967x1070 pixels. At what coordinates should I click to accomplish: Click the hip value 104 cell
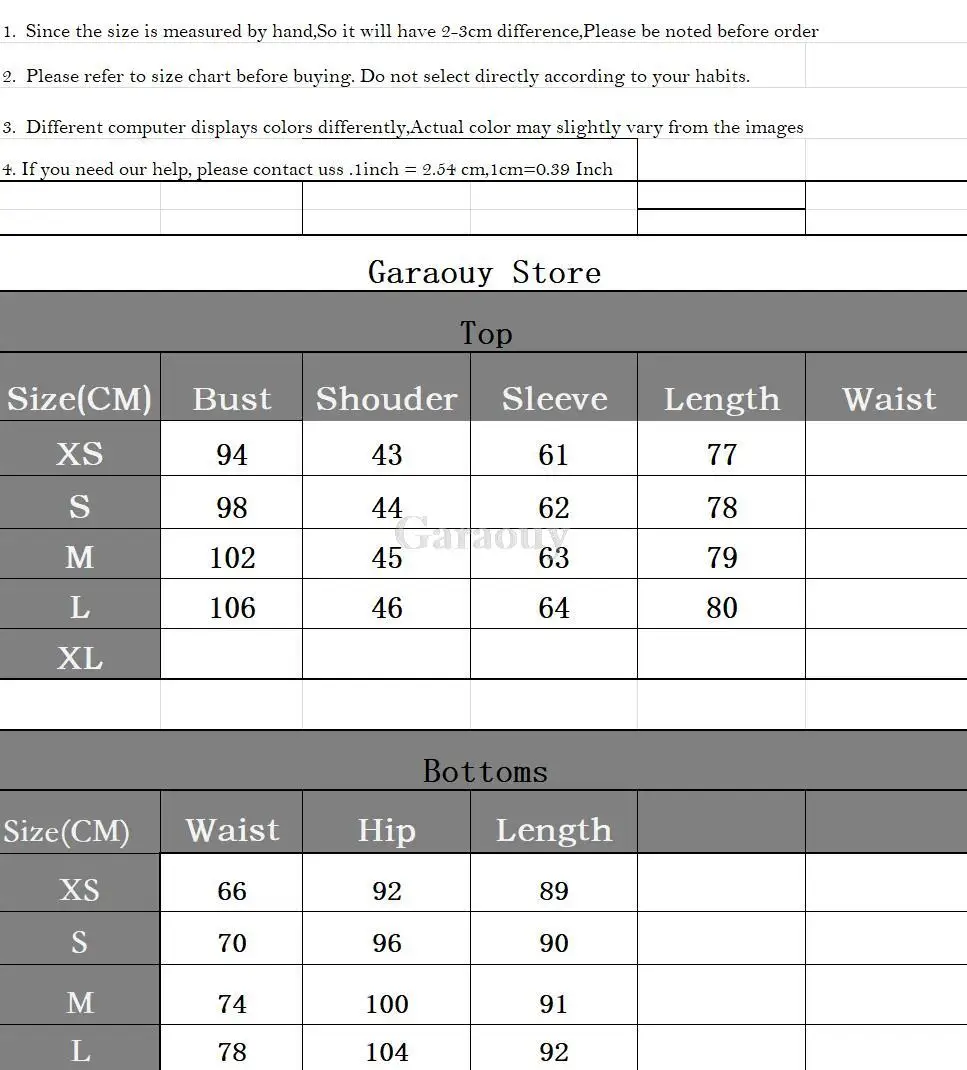point(386,1051)
